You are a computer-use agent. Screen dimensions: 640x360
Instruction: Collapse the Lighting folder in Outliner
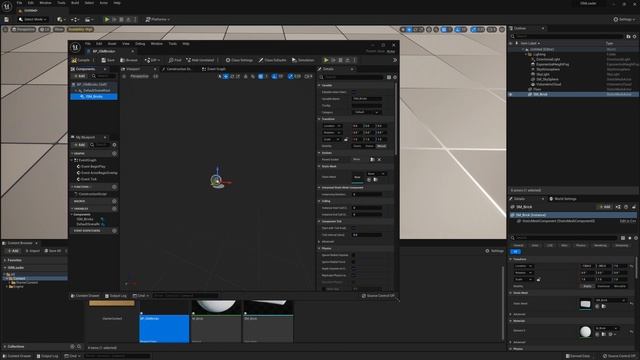pyautogui.click(x=526, y=54)
